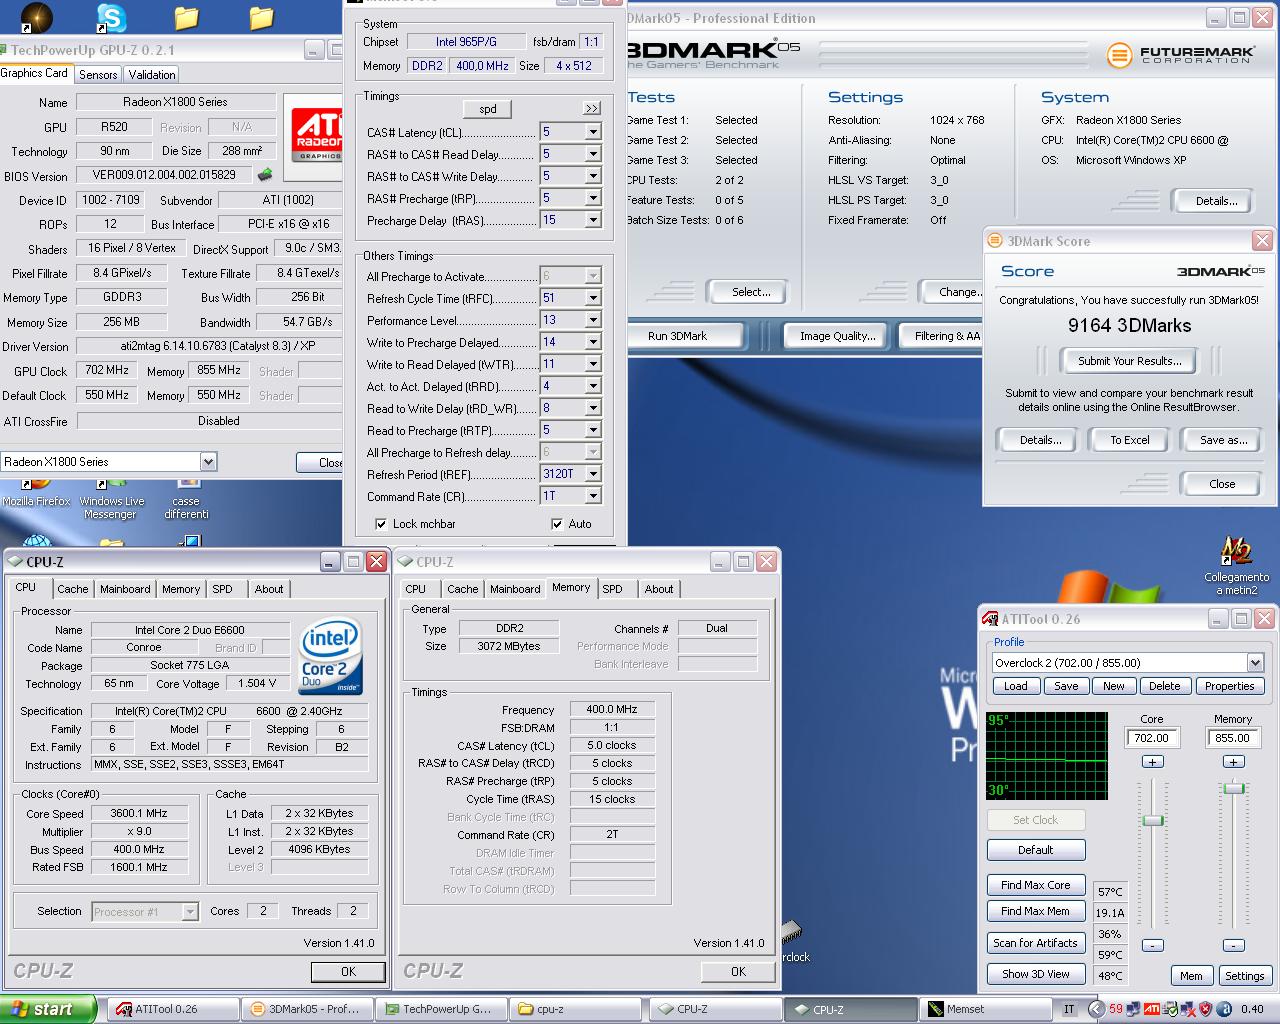Click the Details button in Score window
Viewport: 1280px width, 1024px height.
coord(1040,440)
